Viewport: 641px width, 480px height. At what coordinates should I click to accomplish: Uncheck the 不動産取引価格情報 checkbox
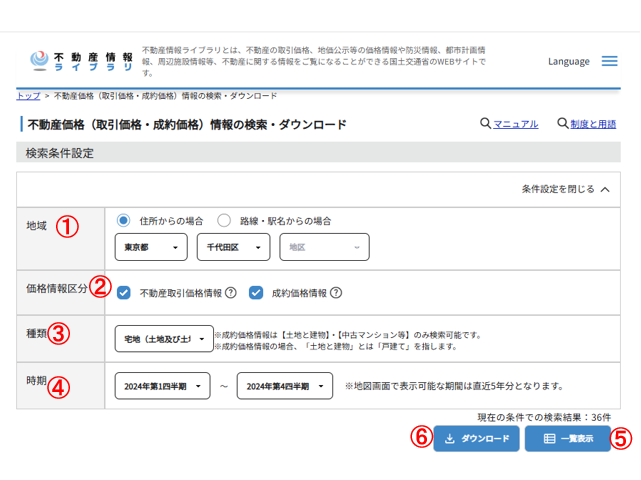pos(124,293)
